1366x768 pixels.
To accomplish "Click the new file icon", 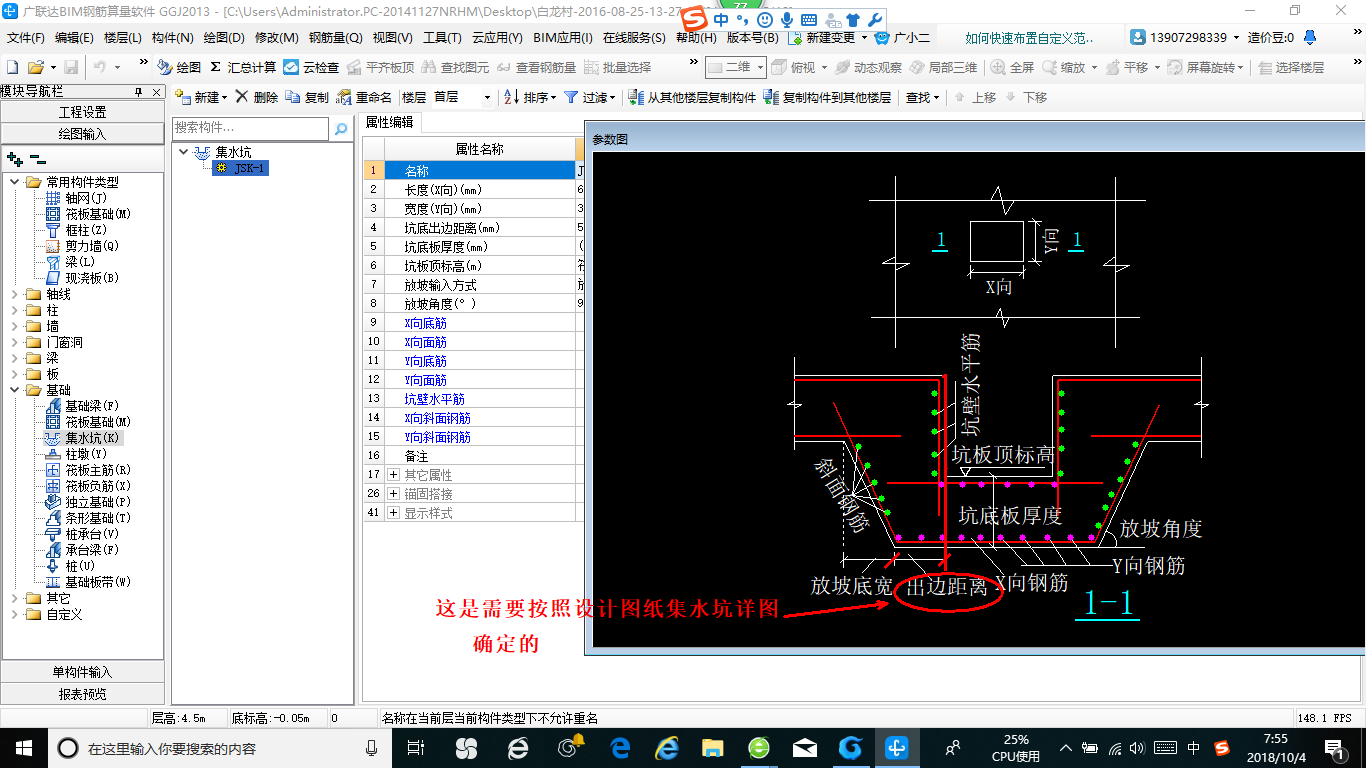I will [13, 67].
